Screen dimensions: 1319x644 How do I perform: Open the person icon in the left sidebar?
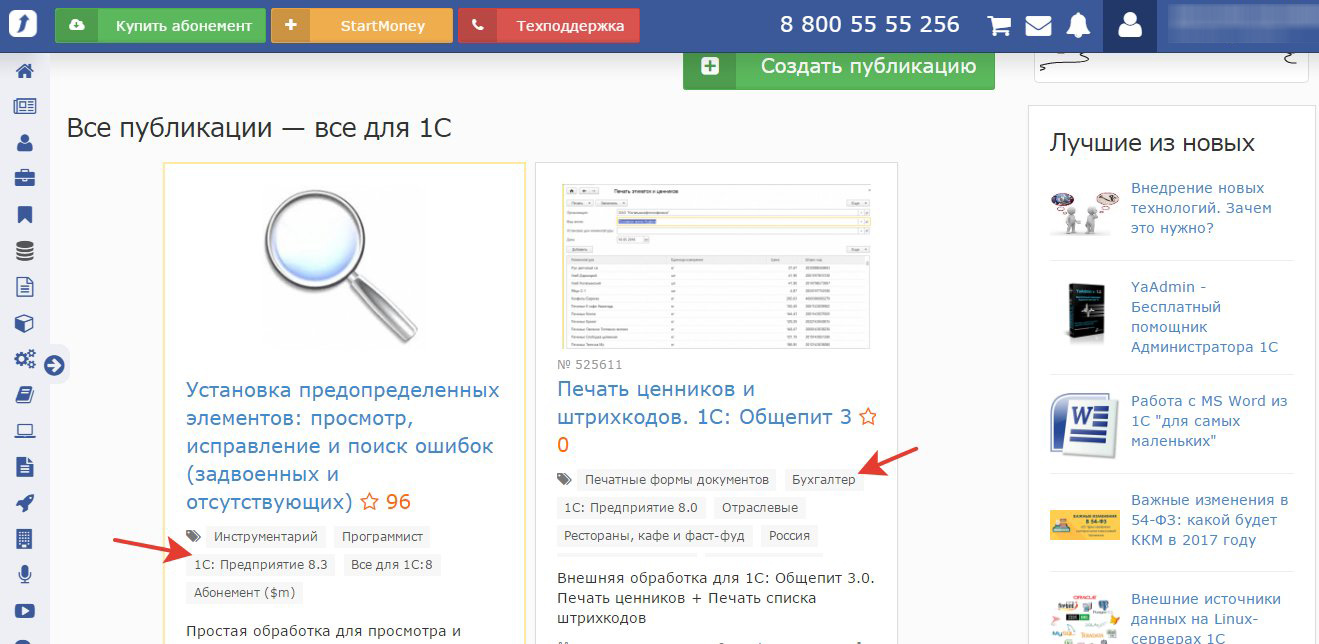pos(24,143)
